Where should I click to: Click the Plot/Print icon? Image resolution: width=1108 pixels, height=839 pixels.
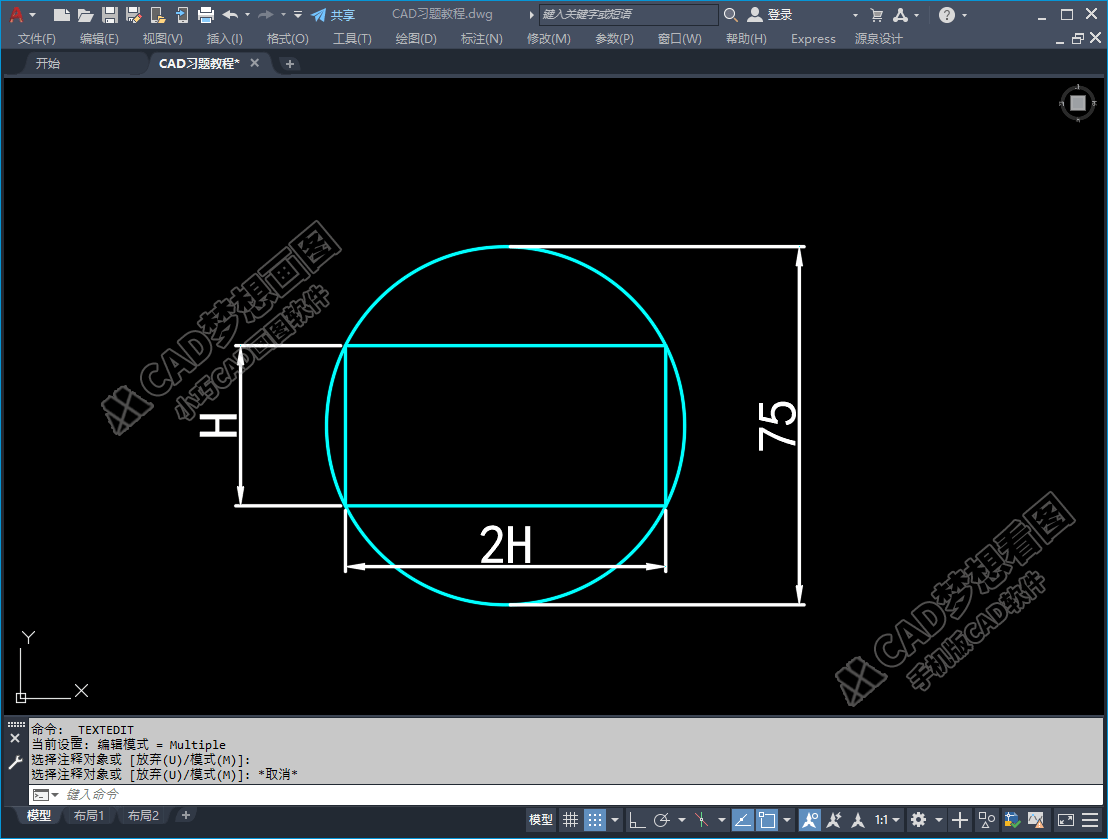pyautogui.click(x=206, y=15)
